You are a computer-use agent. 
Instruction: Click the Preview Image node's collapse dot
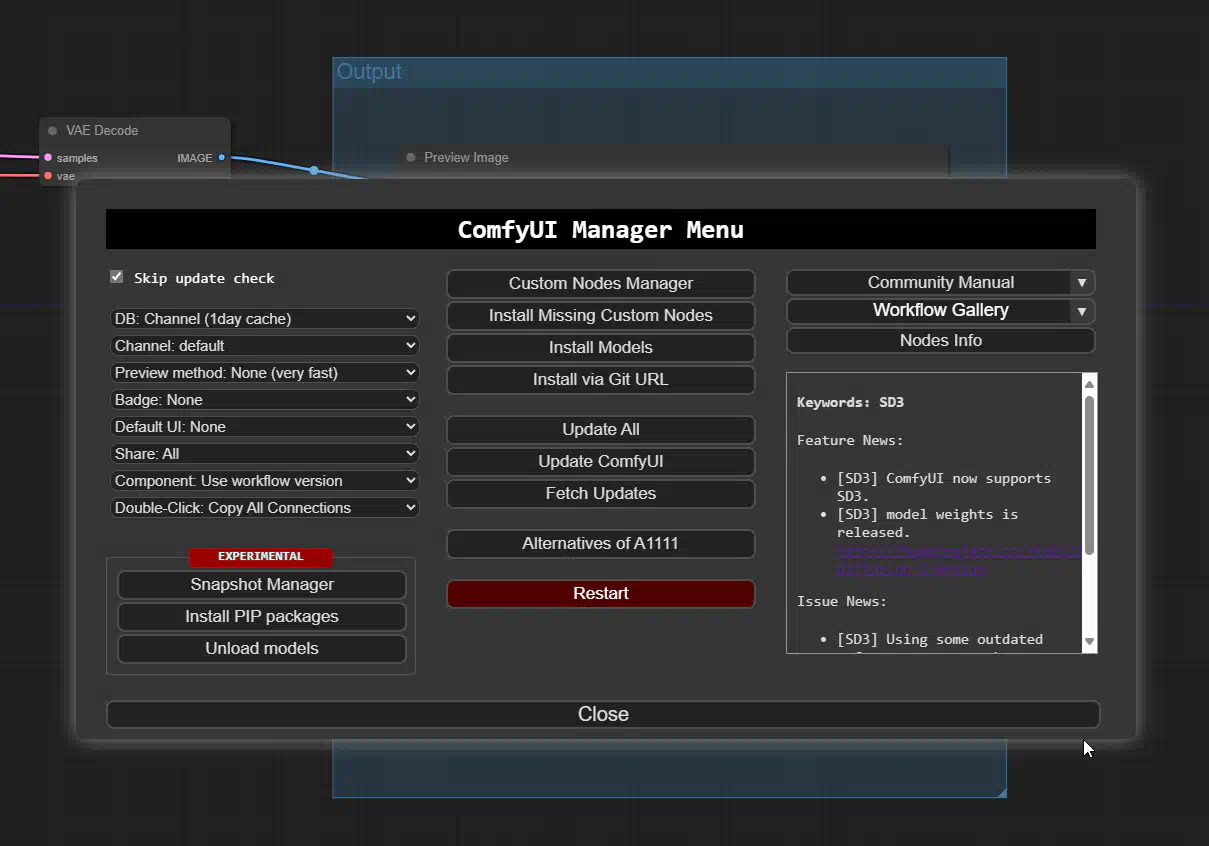point(411,158)
